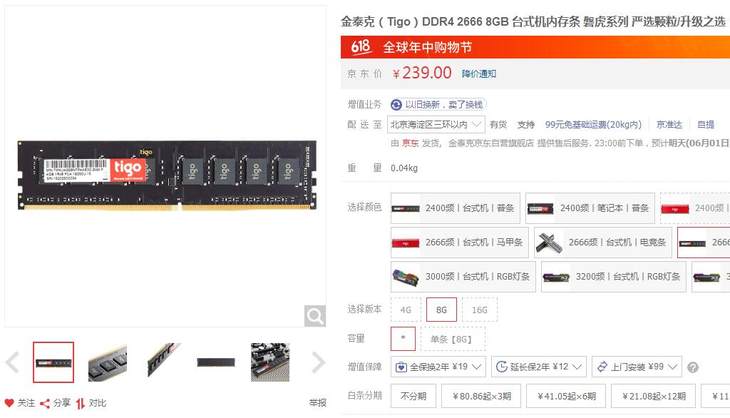Go to next thumbnails with right arrow
The image size is (730, 418).
pyautogui.click(x=318, y=363)
